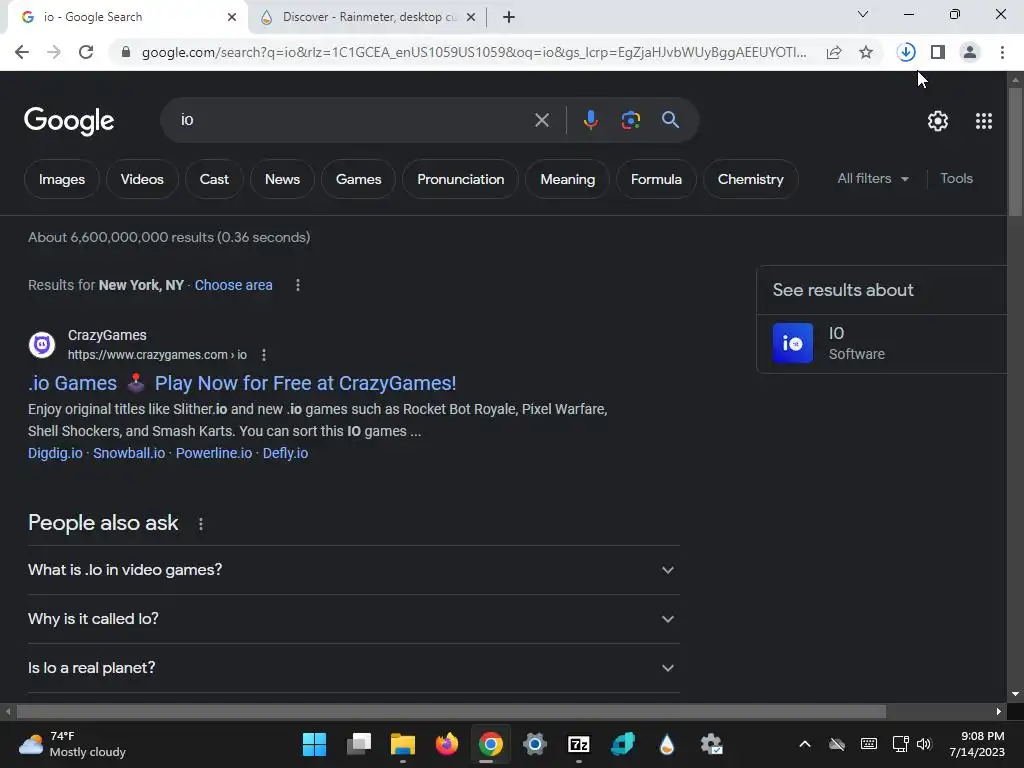Expand 'Is Io a real planet?'

(x=354, y=668)
